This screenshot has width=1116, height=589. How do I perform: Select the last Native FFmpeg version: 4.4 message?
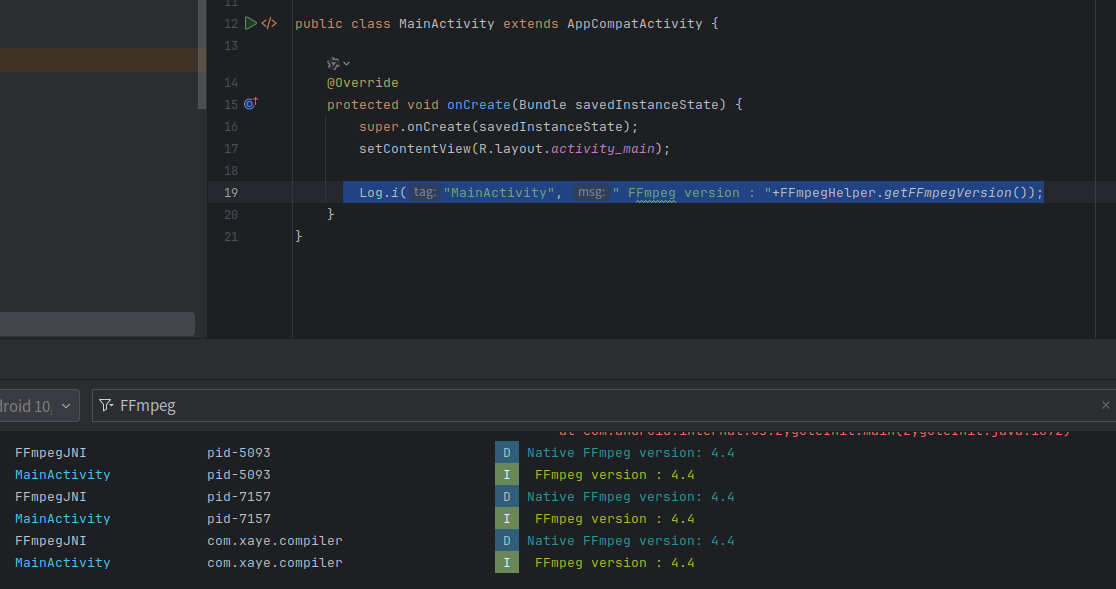[x=631, y=541]
